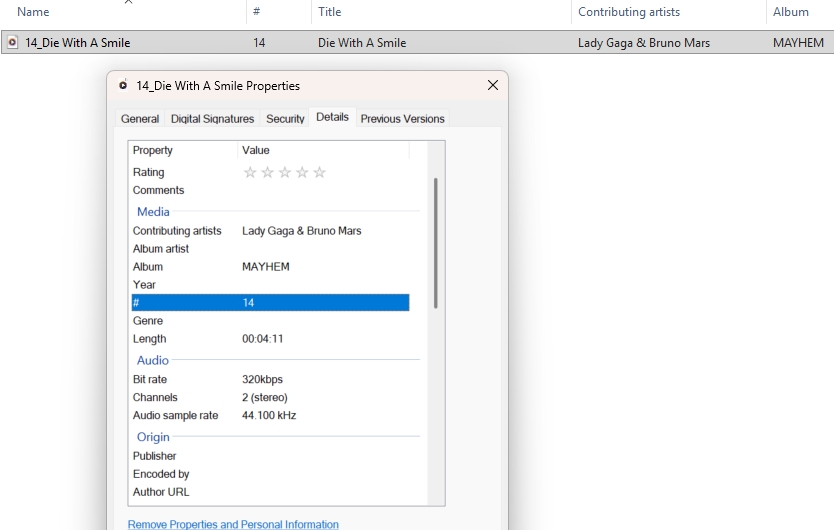Click the audio file icon for 14_Die With A Smile

[x=12, y=43]
